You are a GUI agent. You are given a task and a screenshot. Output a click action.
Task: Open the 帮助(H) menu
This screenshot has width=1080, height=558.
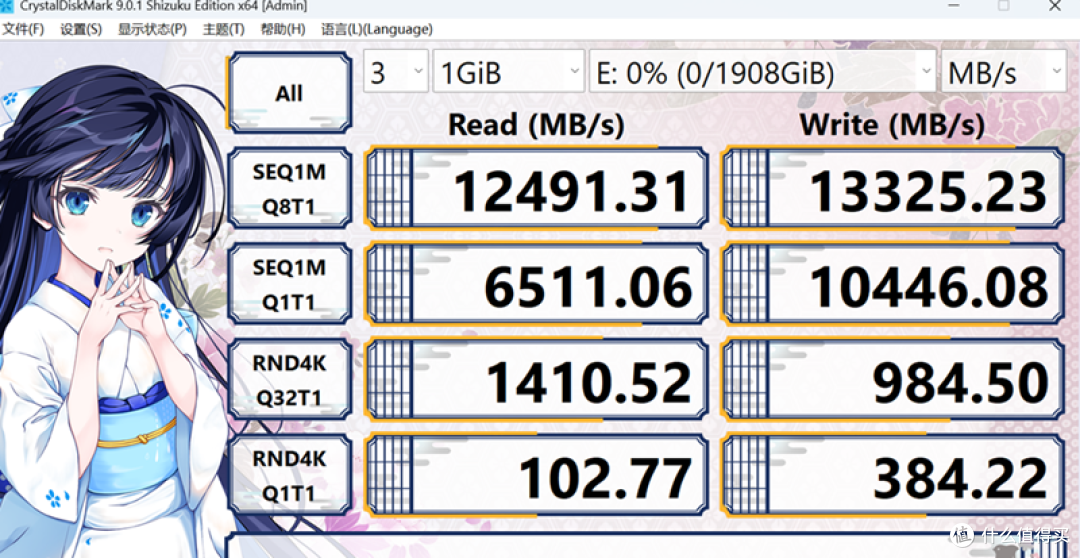(282, 30)
